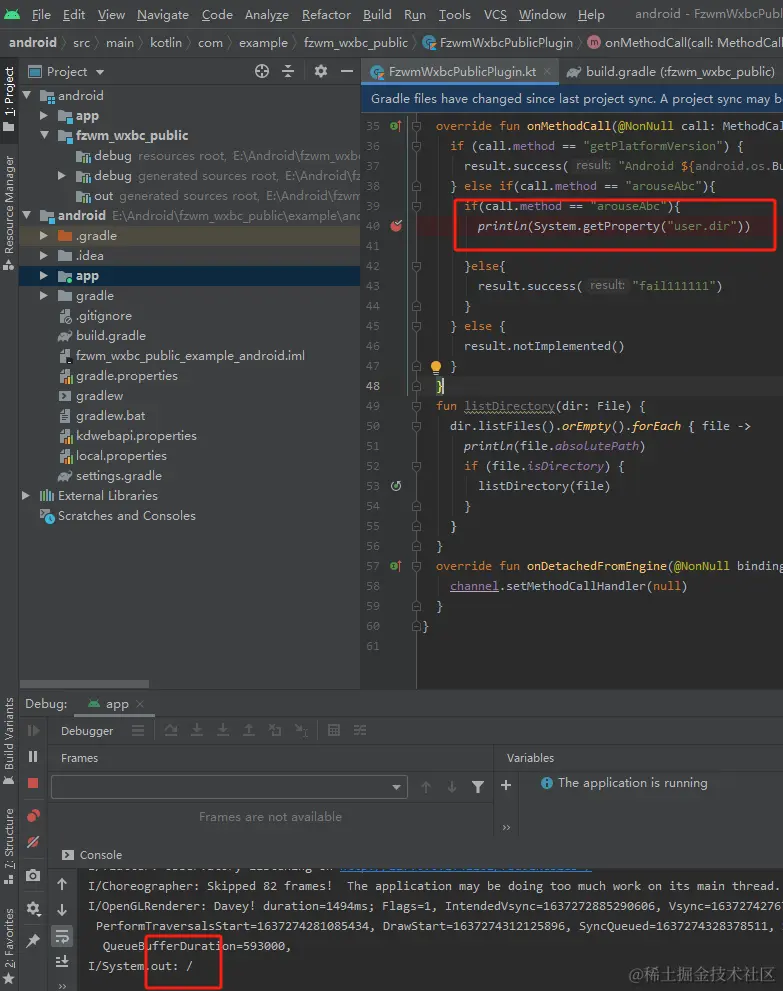
Task: Click the Filter frames funnel icon
Action: tap(478, 786)
